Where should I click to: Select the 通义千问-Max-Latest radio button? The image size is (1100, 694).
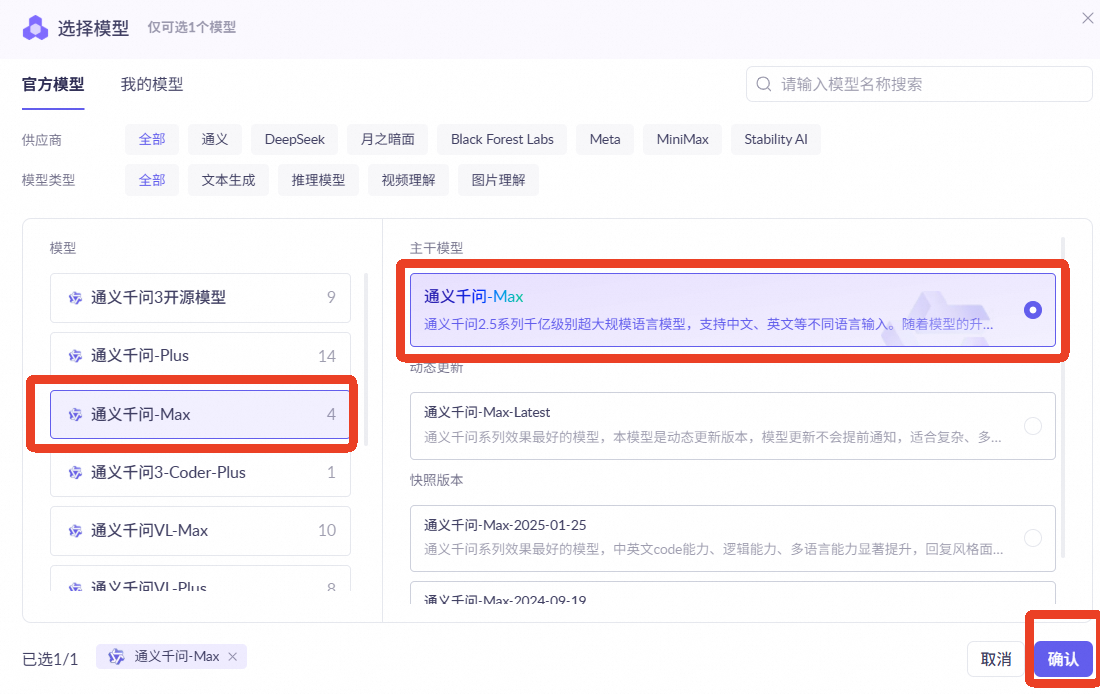click(x=1033, y=426)
